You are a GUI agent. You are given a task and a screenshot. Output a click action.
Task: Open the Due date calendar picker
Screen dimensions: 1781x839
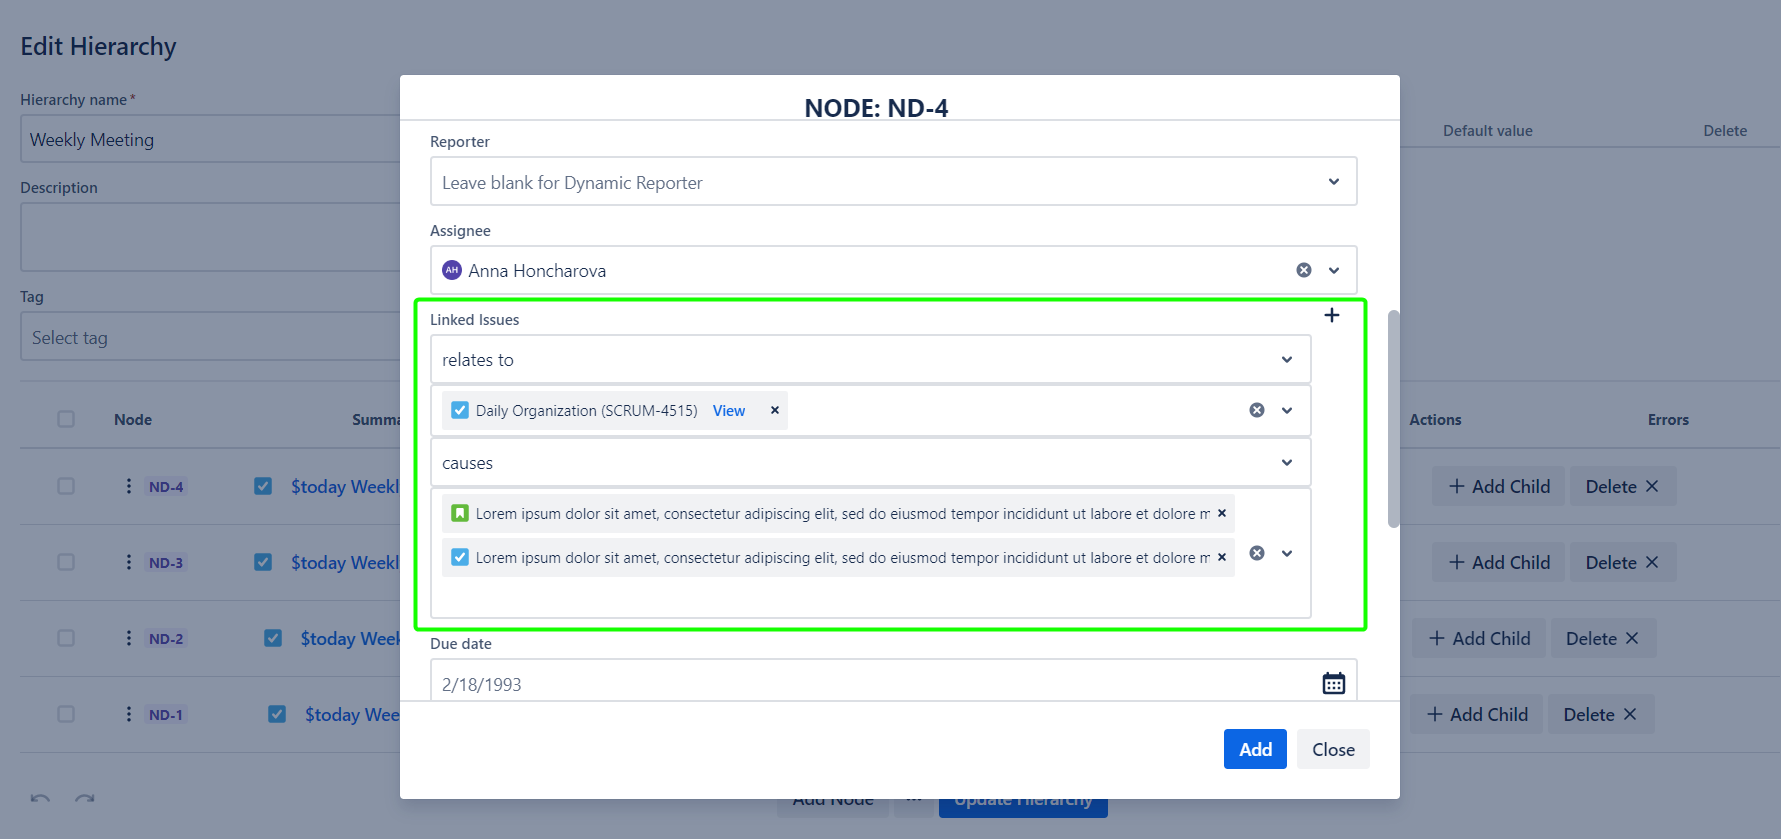point(1333,684)
